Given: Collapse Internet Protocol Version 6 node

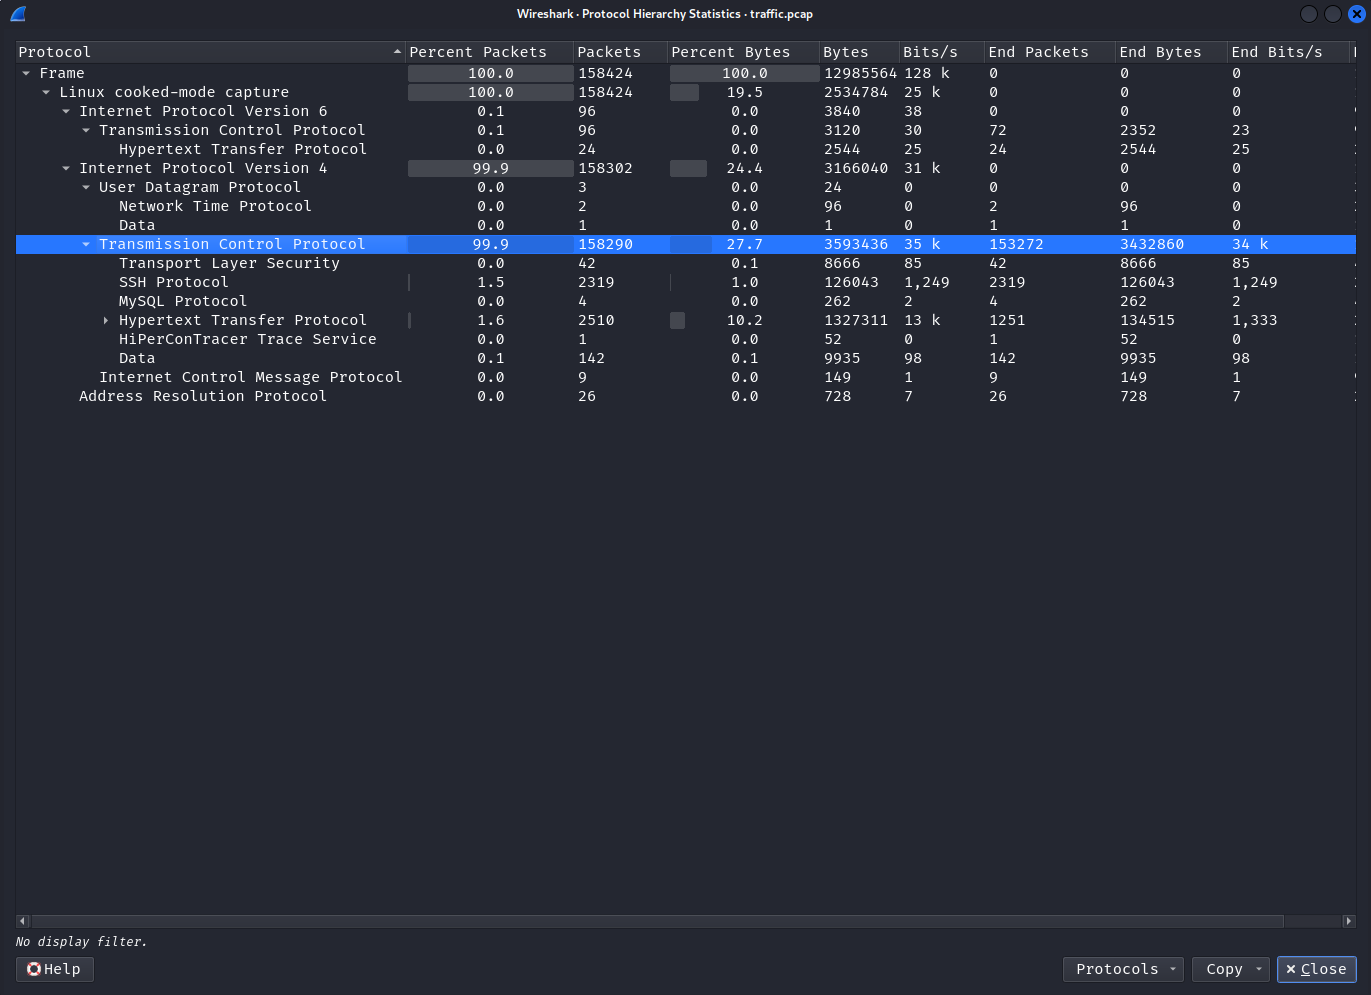Looking at the screenshot, I should tap(66, 111).
